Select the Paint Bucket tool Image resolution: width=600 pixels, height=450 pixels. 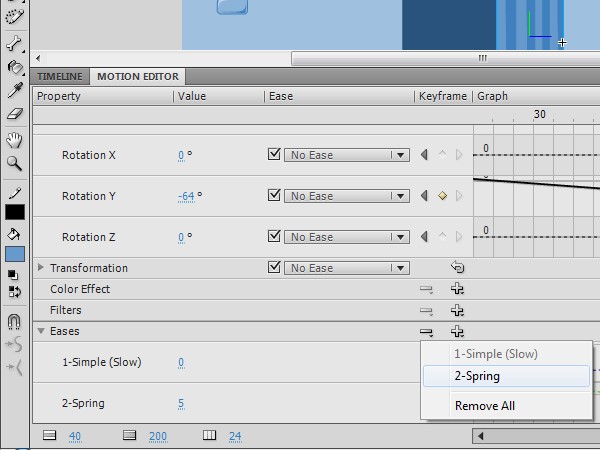pyautogui.click(x=14, y=67)
